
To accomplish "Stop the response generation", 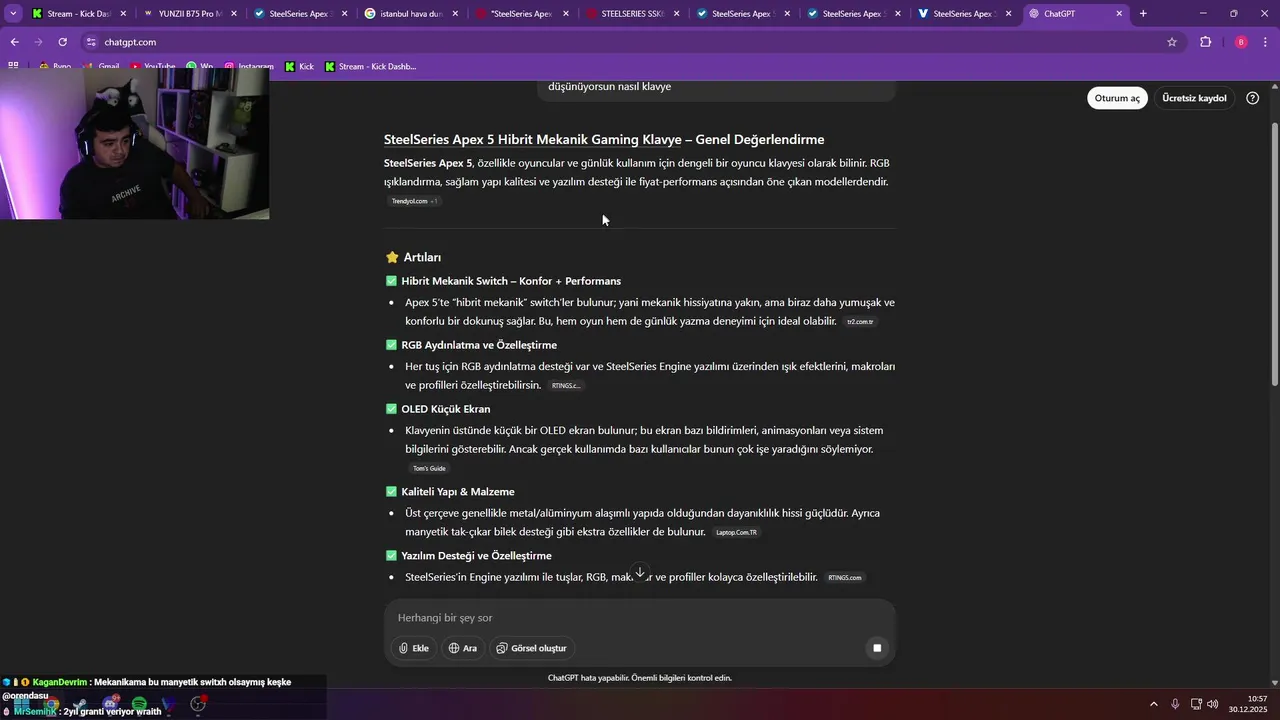I will pyautogui.click(x=876, y=648).
